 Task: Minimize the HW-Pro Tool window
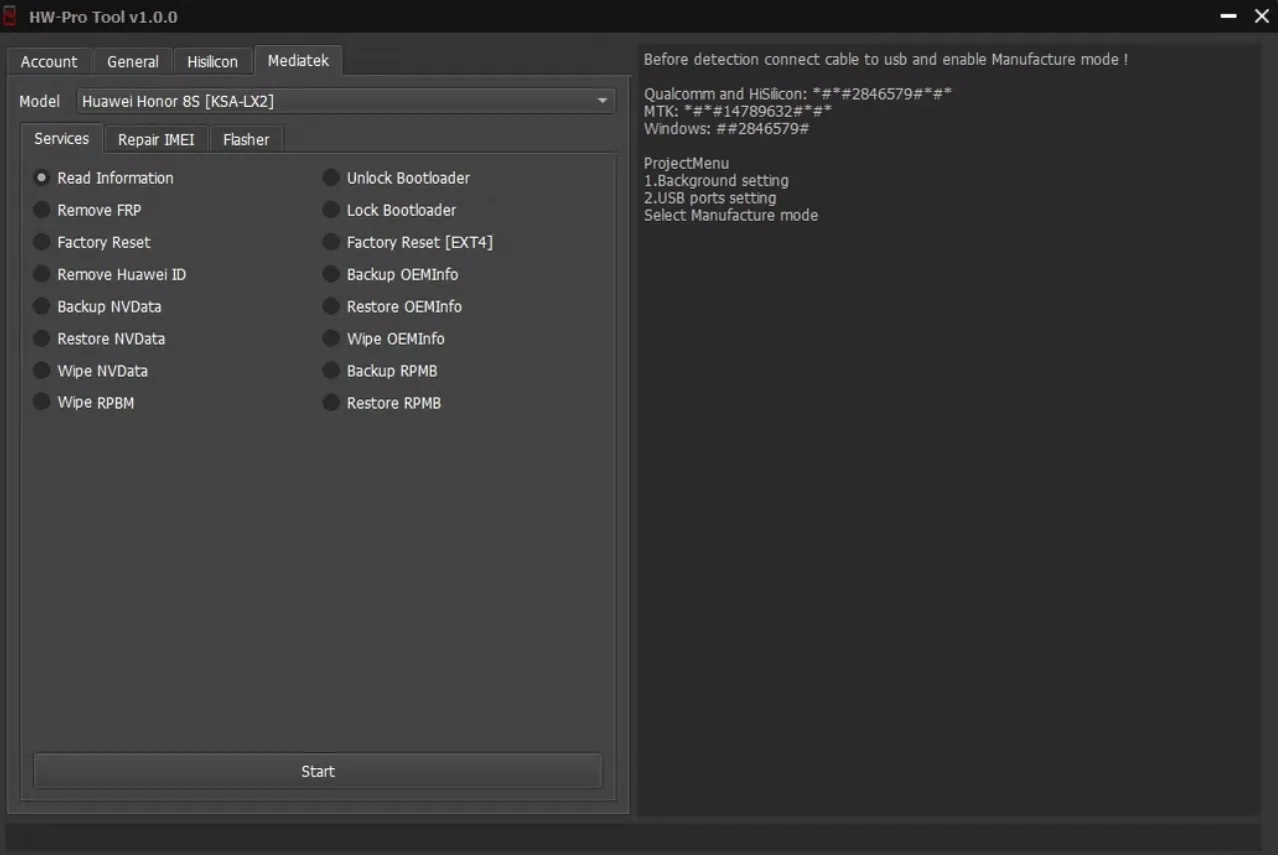1229,17
